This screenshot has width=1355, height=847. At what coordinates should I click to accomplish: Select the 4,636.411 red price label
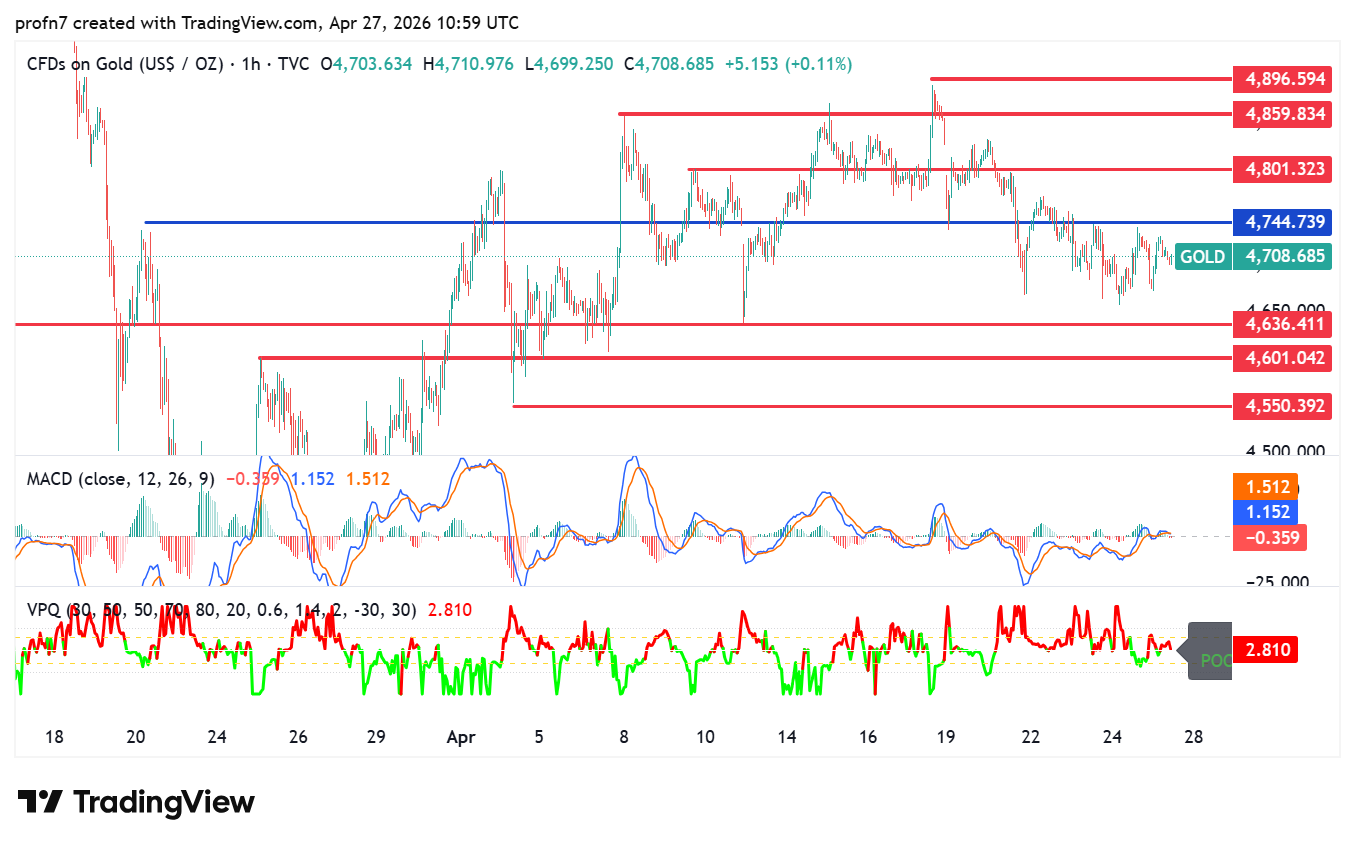[x=1282, y=324]
